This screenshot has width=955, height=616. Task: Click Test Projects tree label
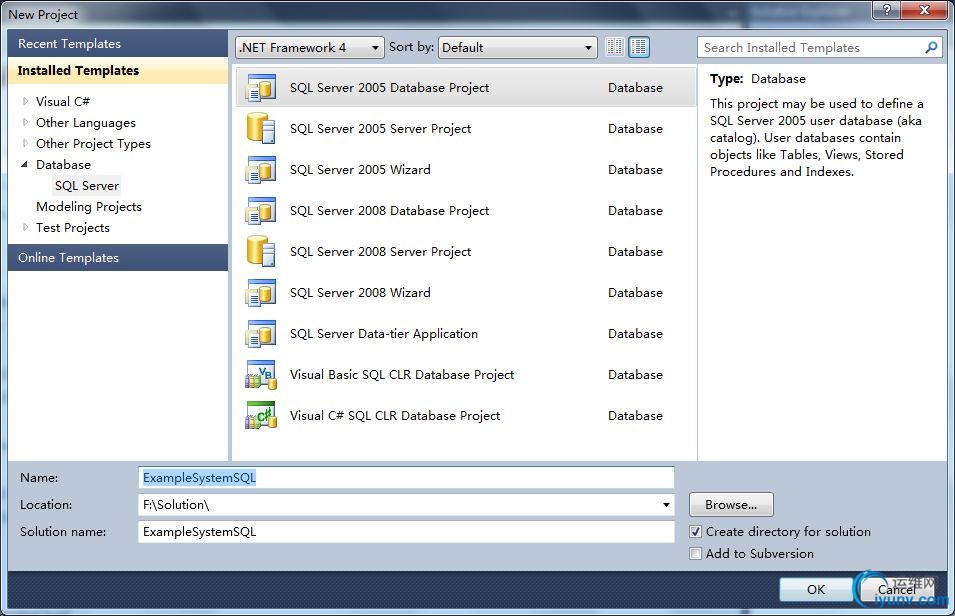[x=73, y=228]
